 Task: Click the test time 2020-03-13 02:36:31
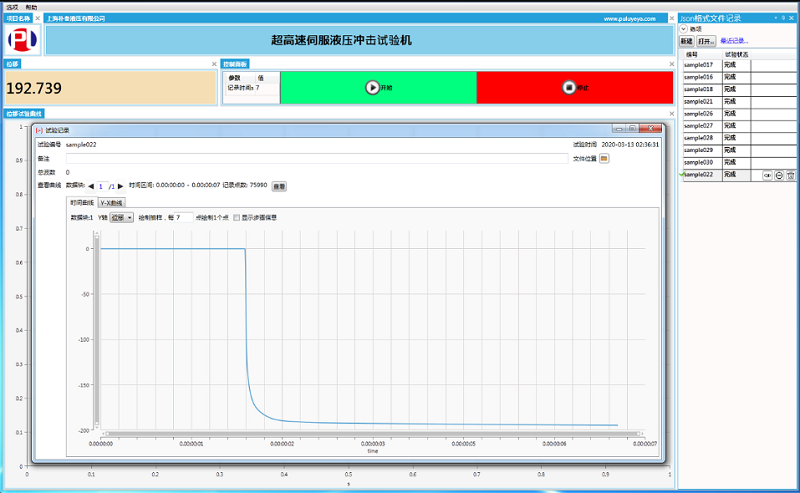point(630,144)
